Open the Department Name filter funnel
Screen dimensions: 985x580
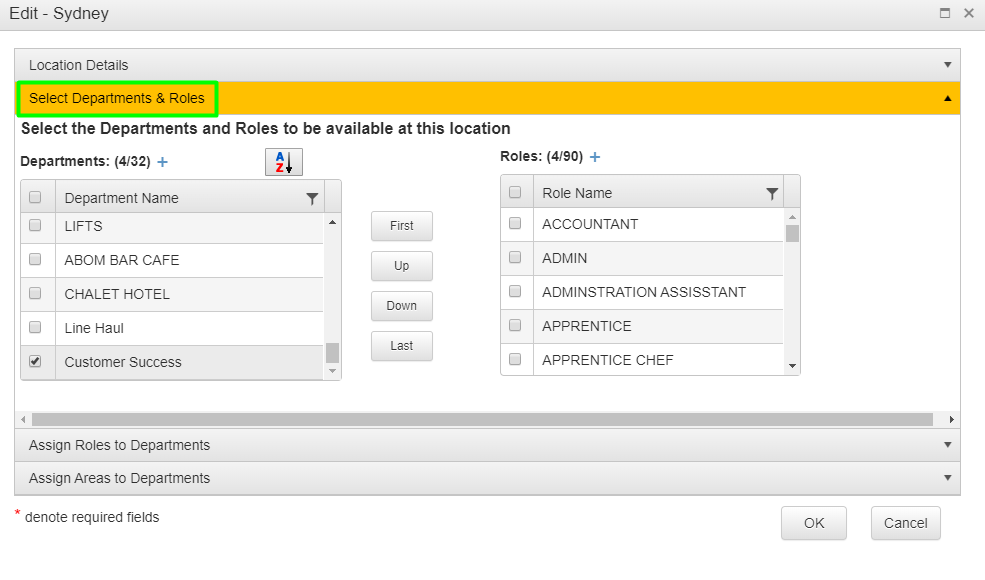pyautogui.click(x=312, y=197)
